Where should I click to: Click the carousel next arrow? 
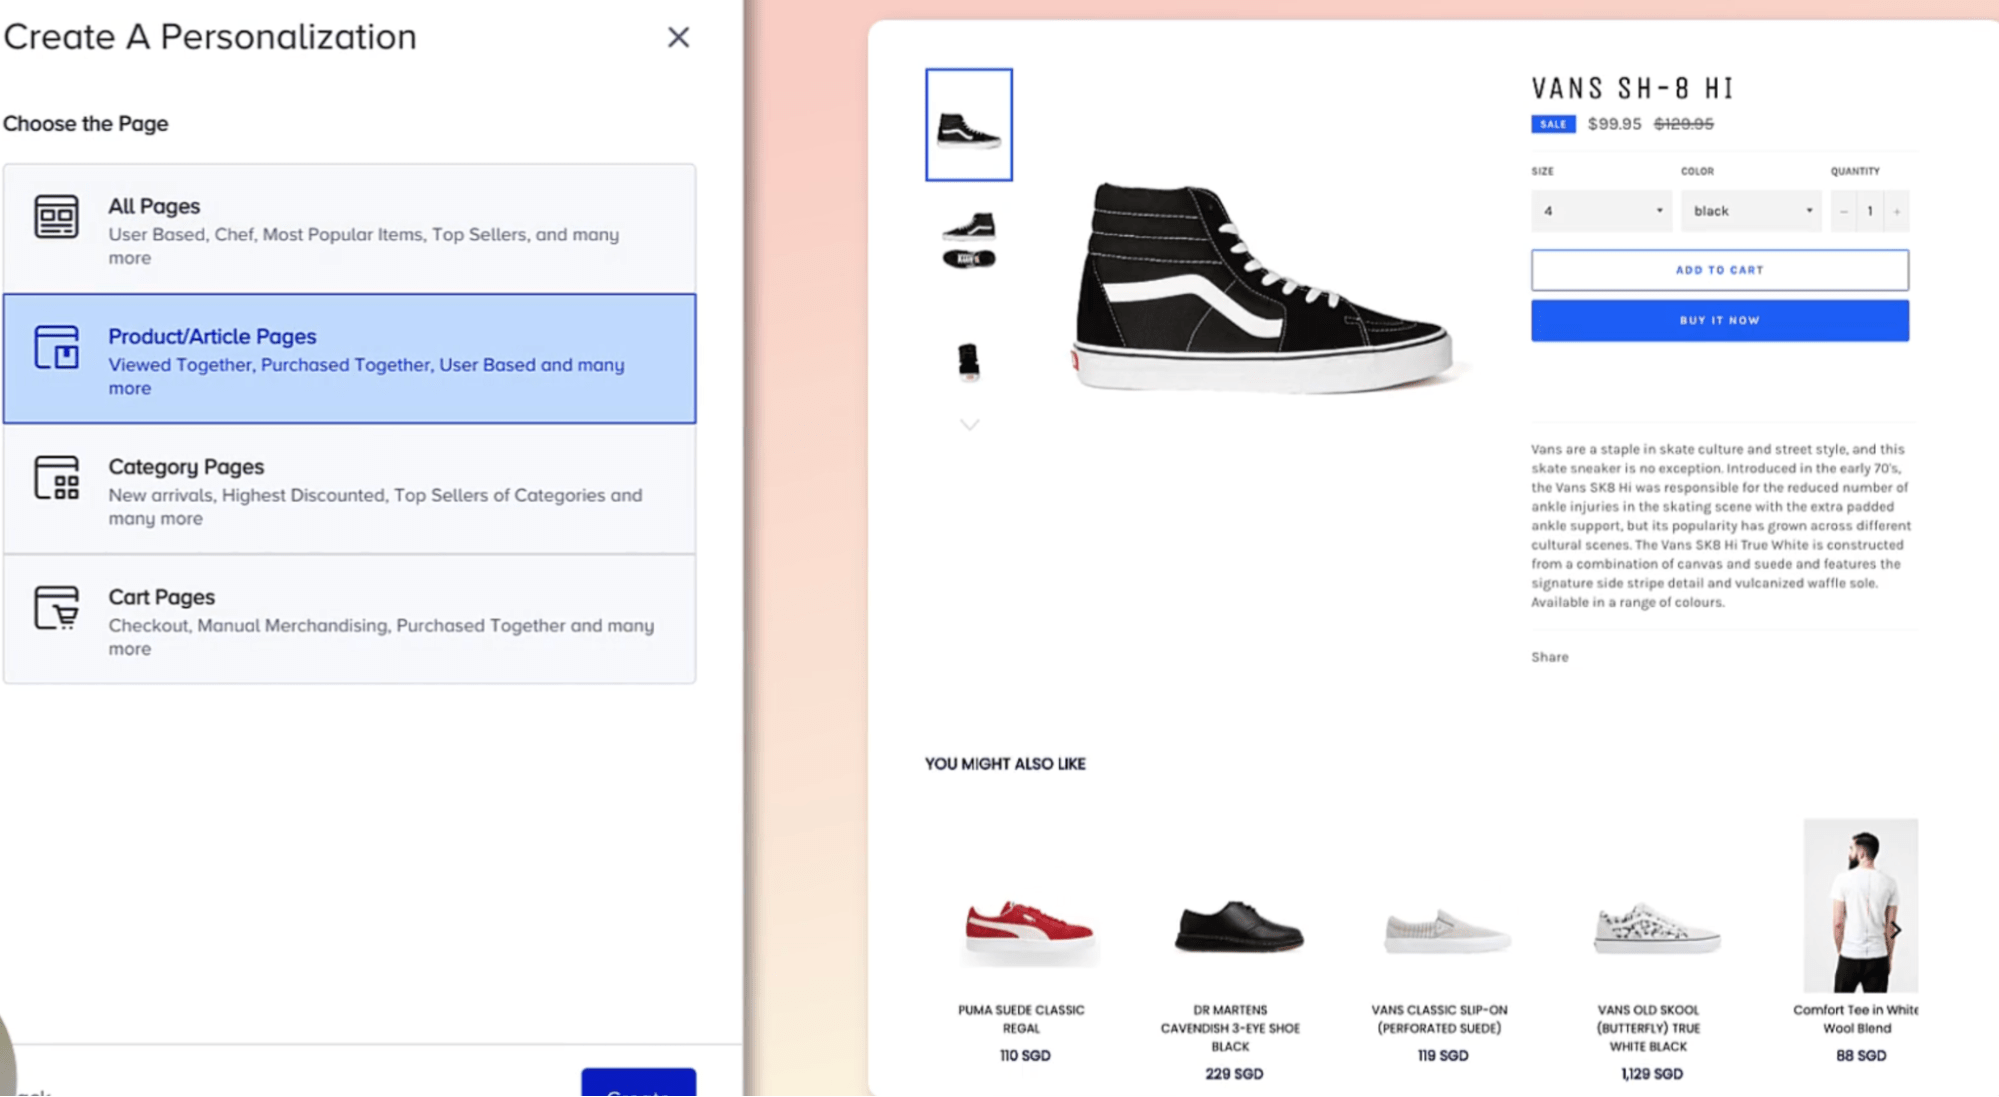1895,930
